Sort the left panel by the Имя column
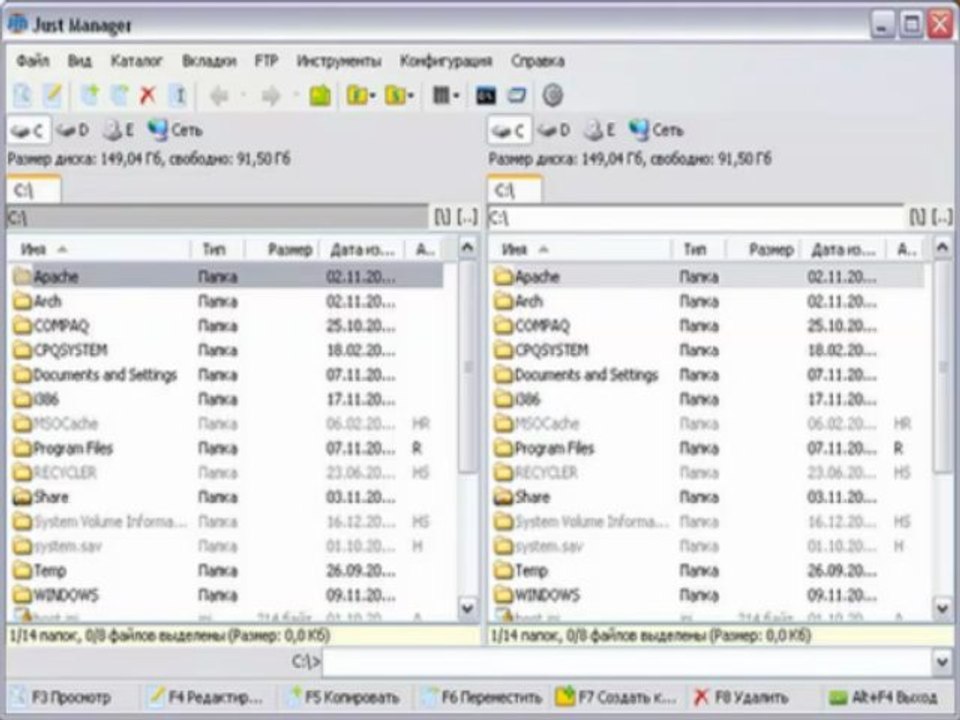The image size is (960, 720). click(x=98, y=249)
